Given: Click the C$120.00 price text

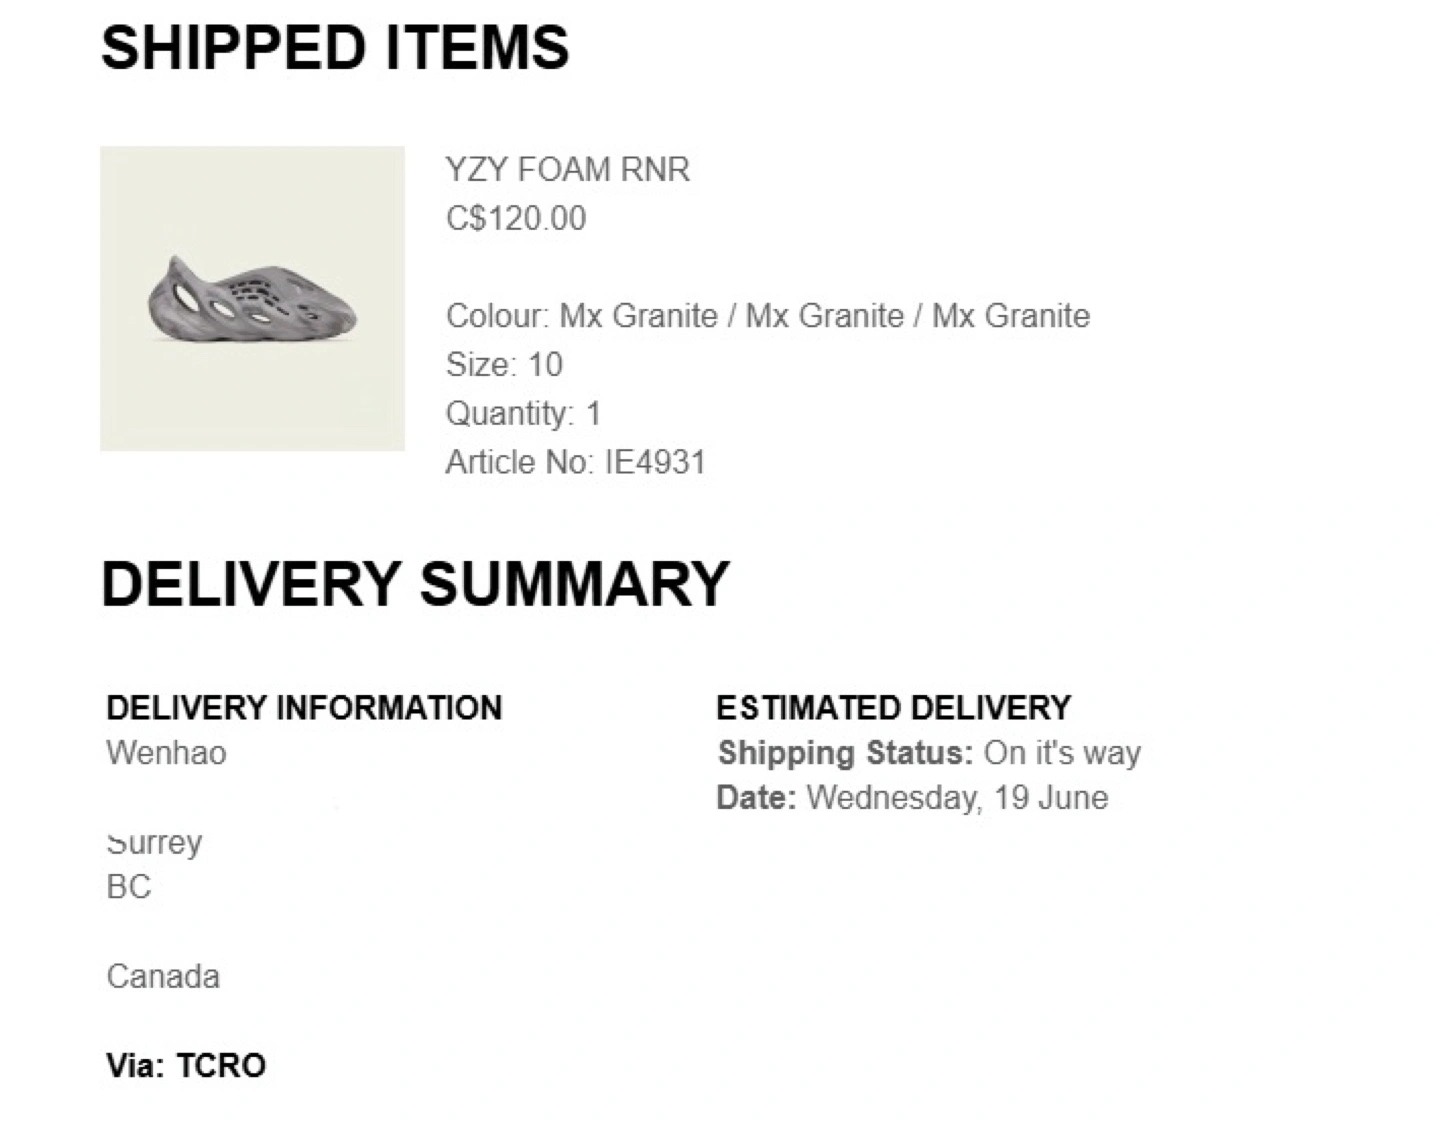Looking at the screenshot, I should [x=516, y=218].
